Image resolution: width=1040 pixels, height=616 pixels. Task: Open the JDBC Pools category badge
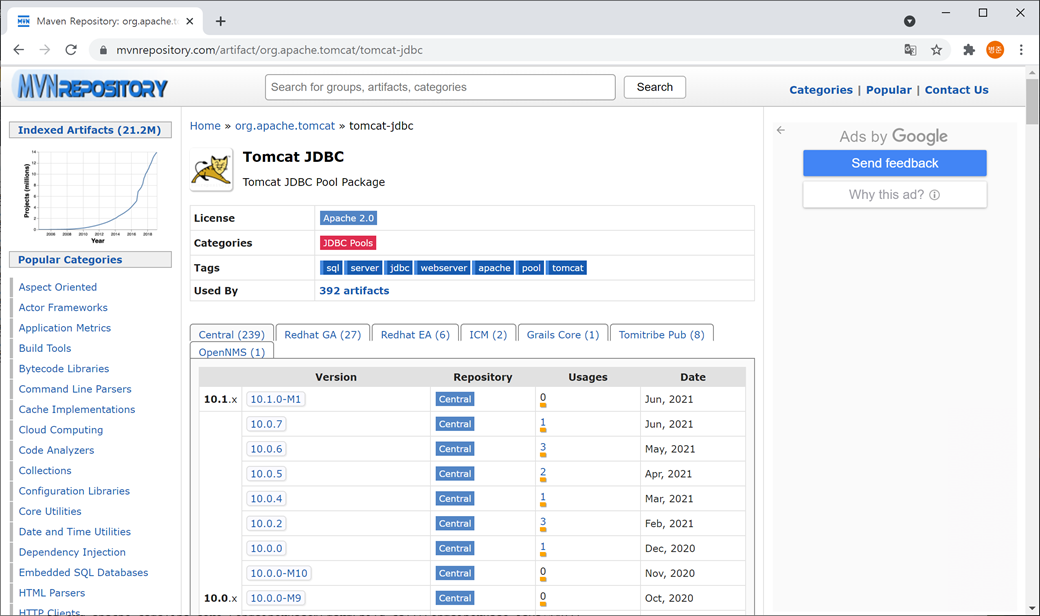(x=348, y=243)
